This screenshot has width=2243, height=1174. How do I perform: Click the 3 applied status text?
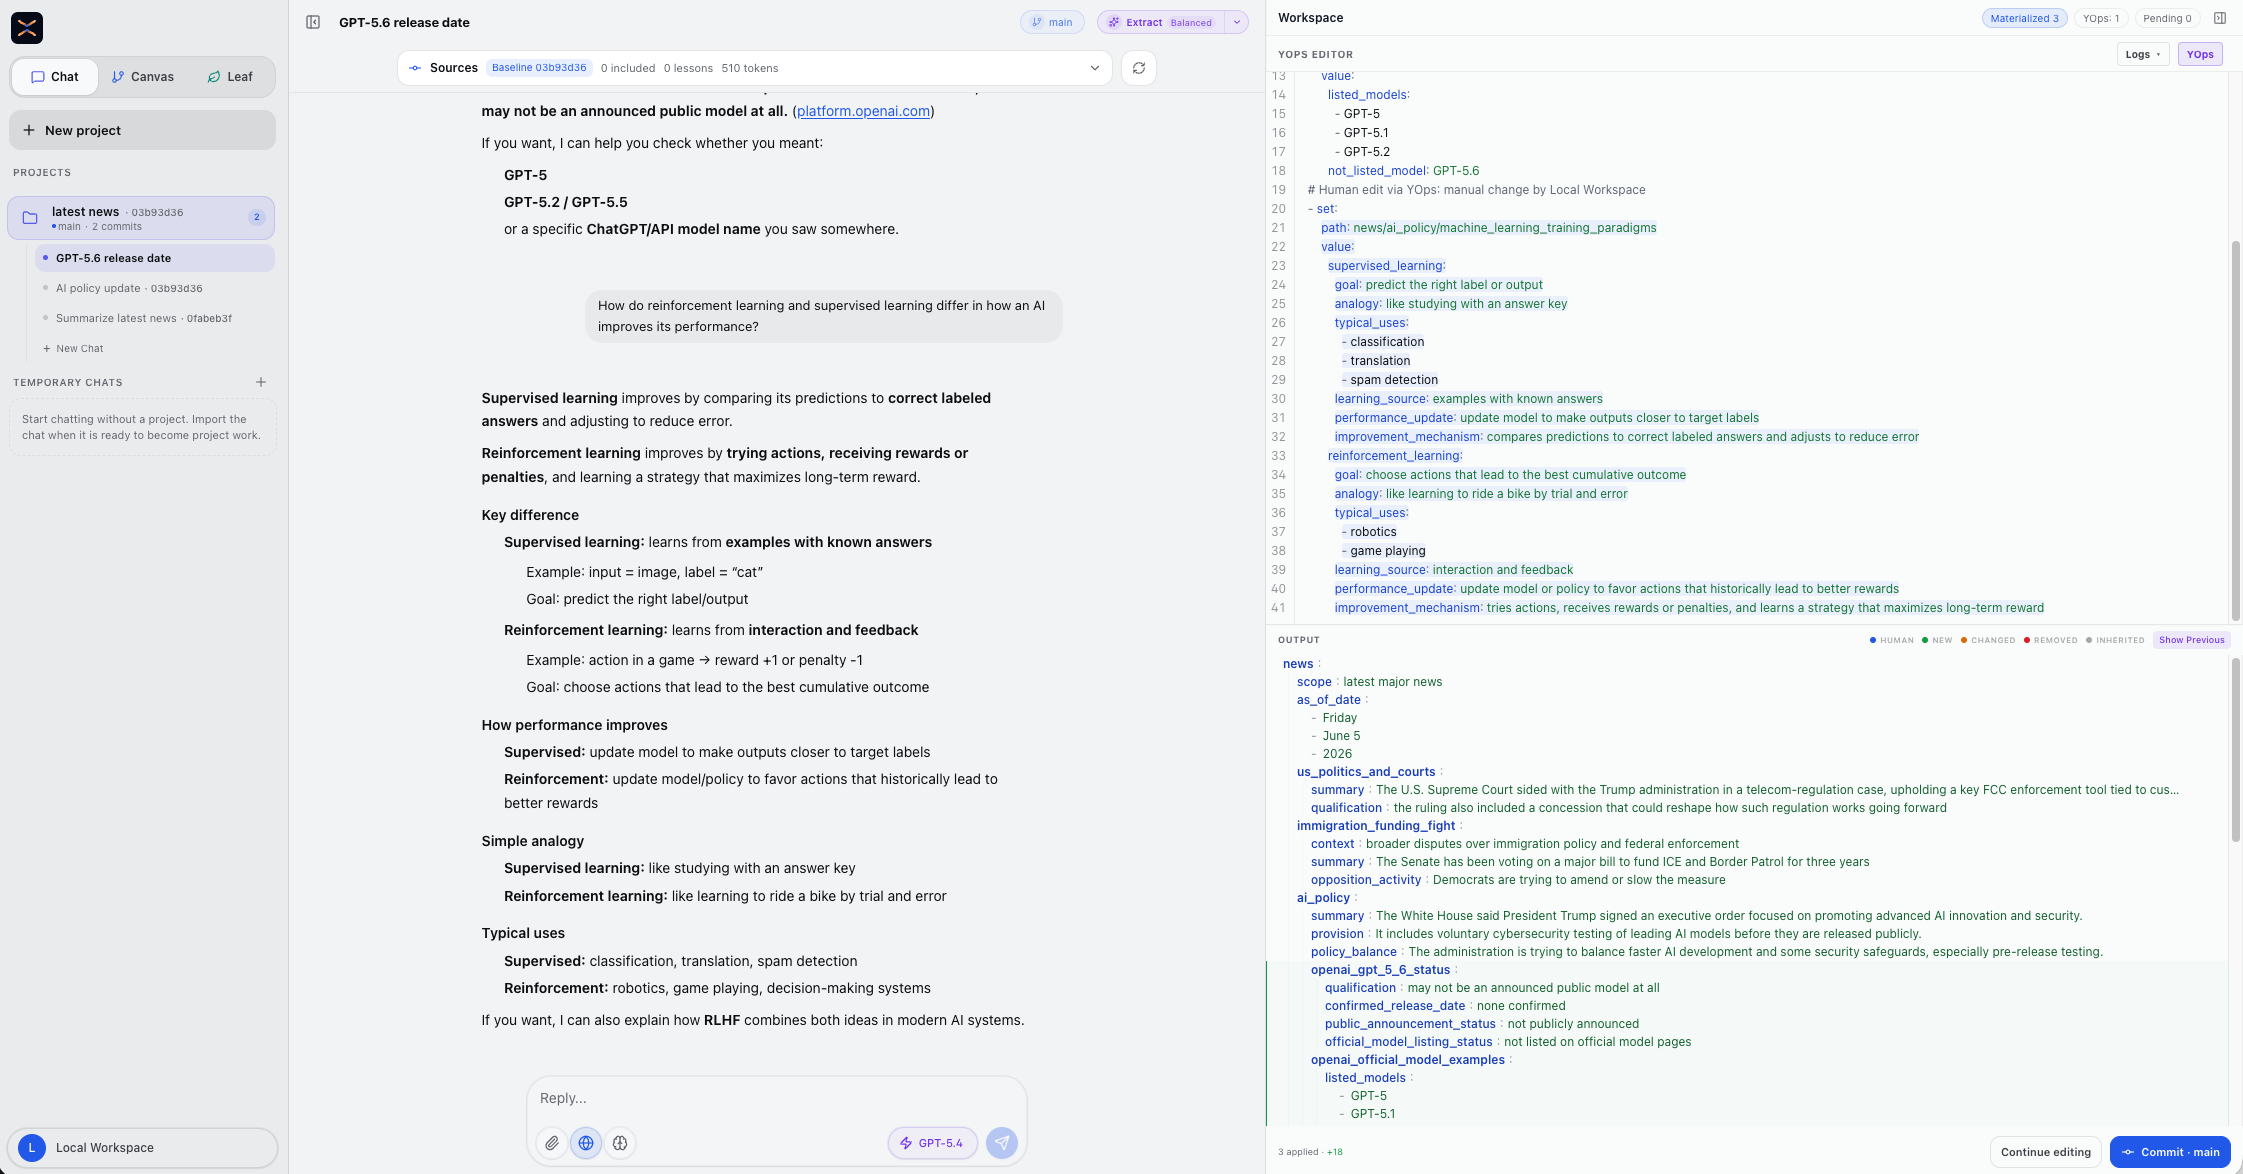tap(1298, 1152)
